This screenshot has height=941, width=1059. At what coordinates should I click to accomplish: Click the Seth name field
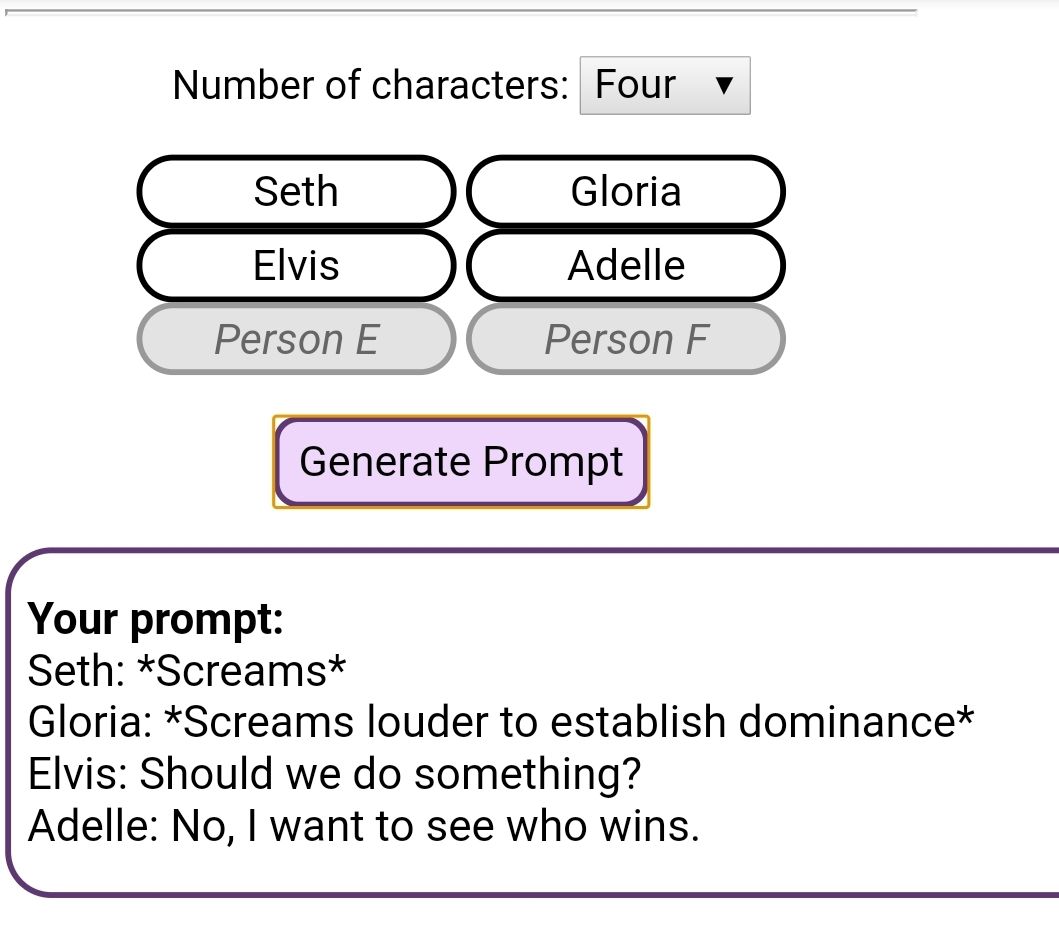pos(296,191)
